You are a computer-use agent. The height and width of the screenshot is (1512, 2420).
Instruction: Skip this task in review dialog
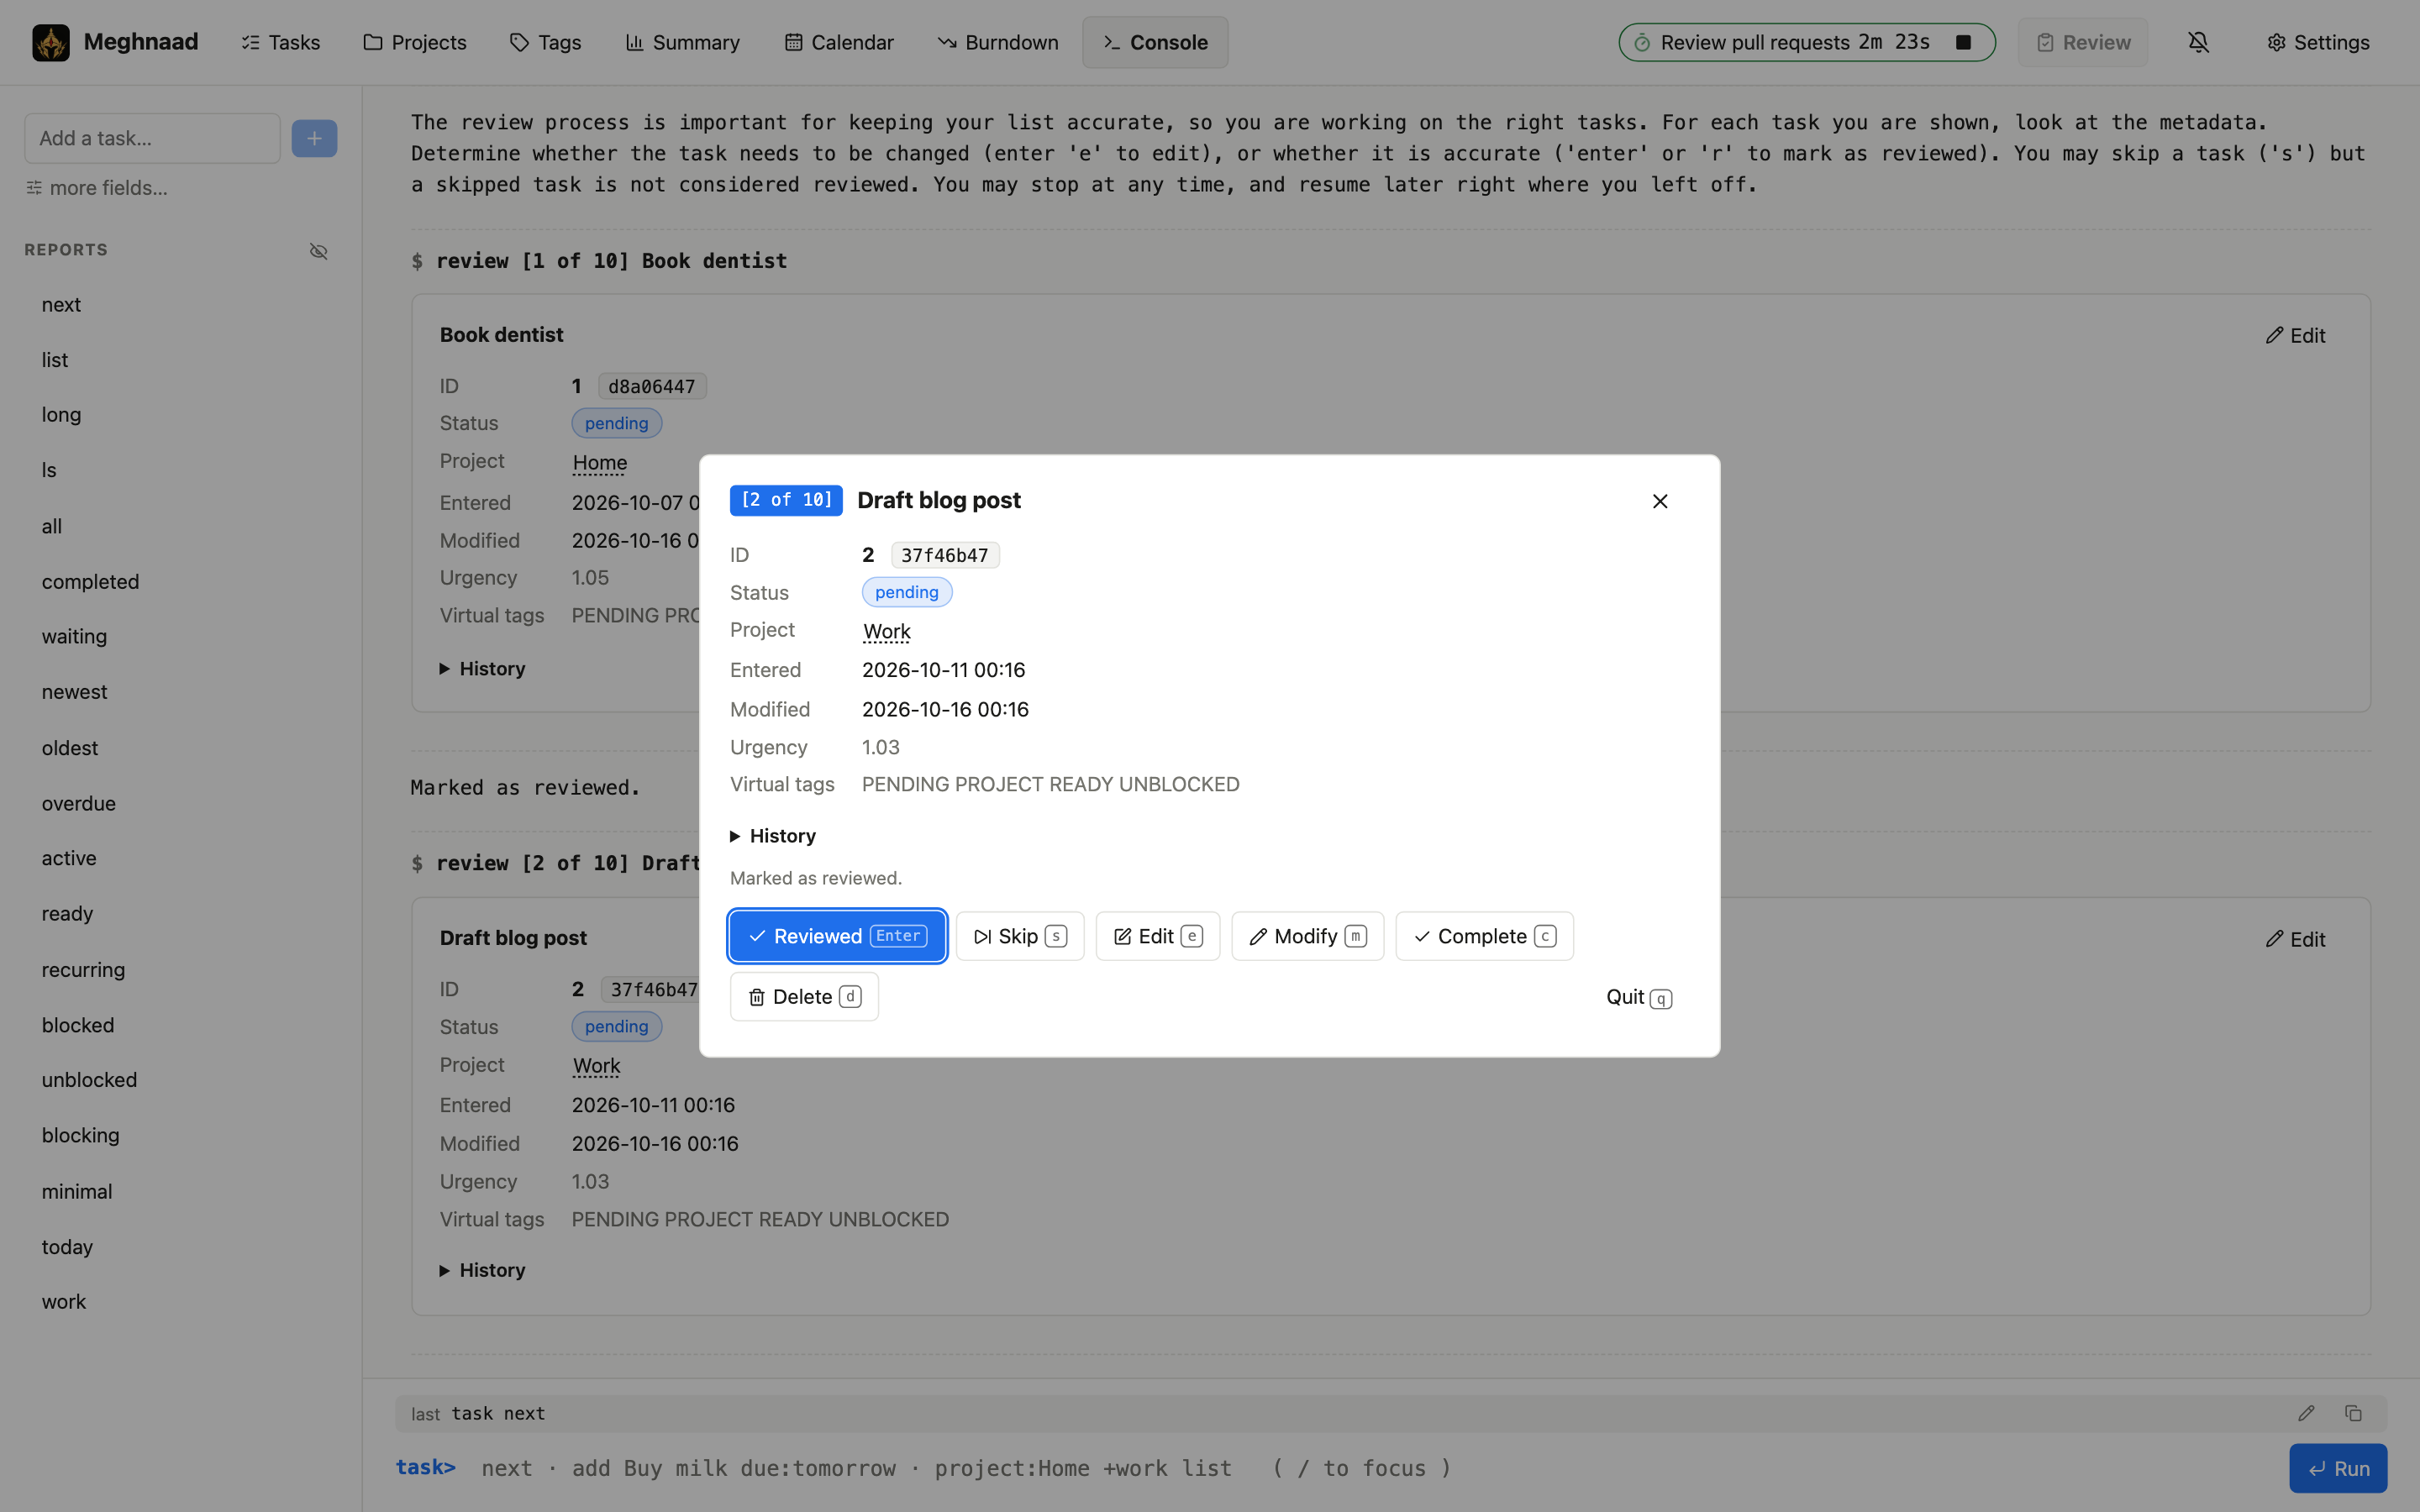(x=1020, y=936)
